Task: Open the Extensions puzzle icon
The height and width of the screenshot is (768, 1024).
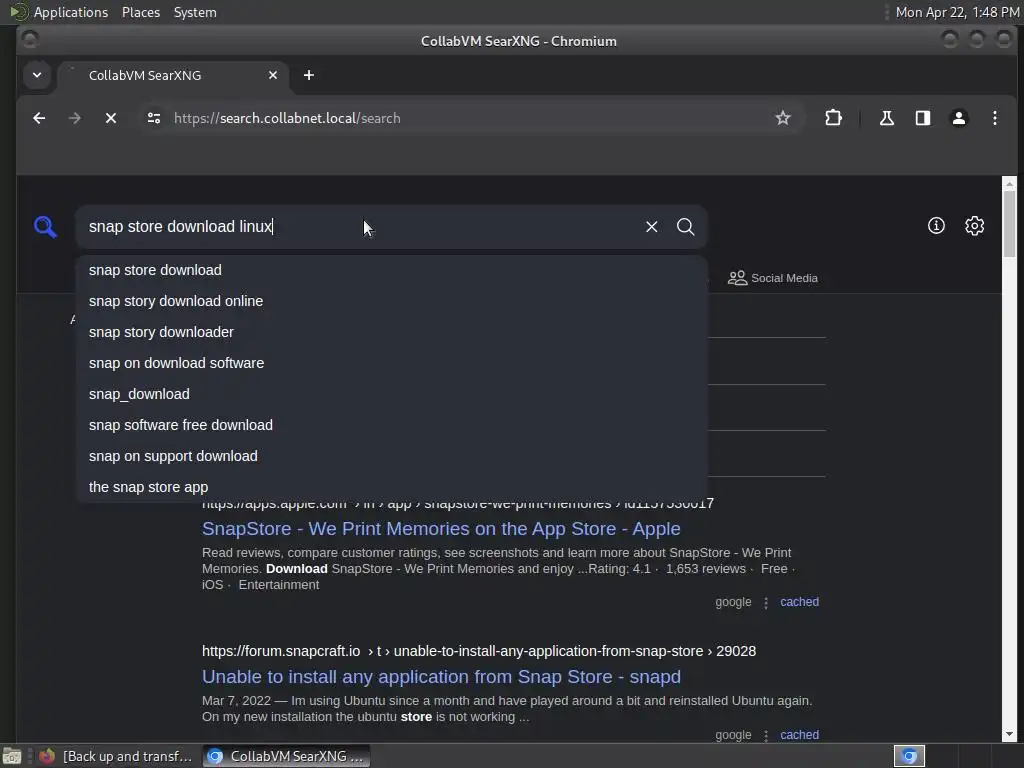Action: pos(833,118)
